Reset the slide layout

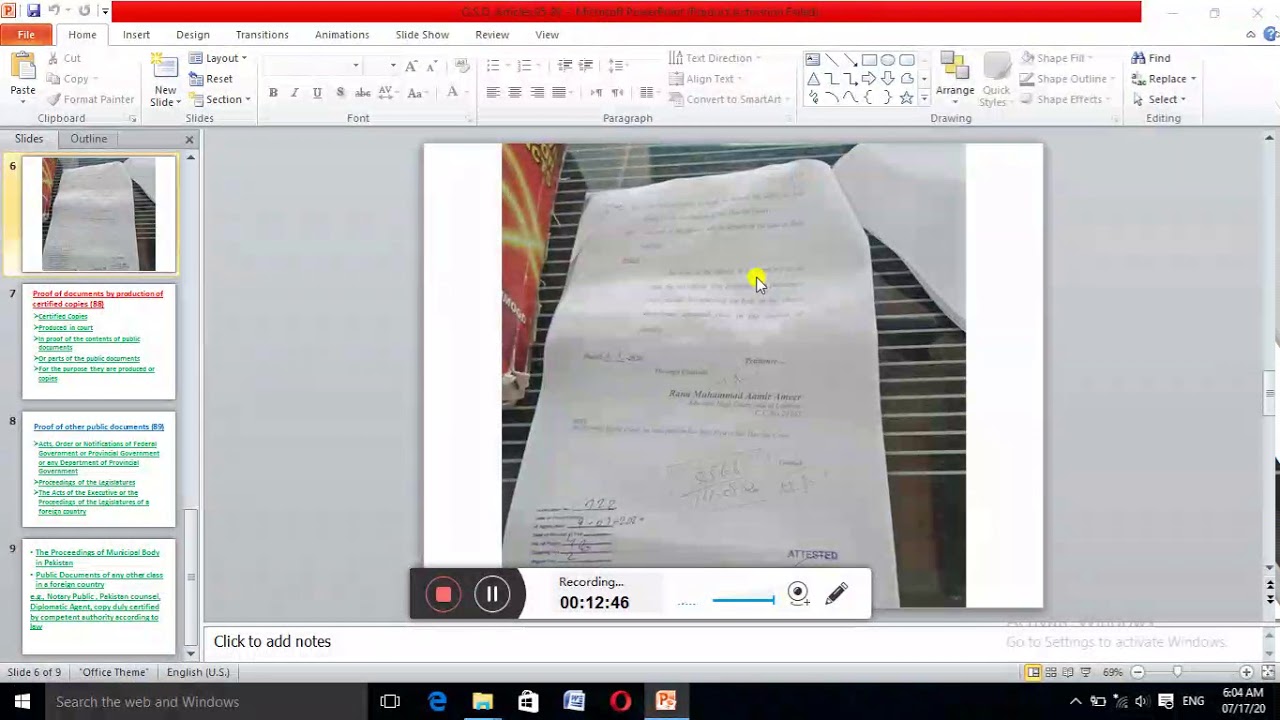pos(211,79)
